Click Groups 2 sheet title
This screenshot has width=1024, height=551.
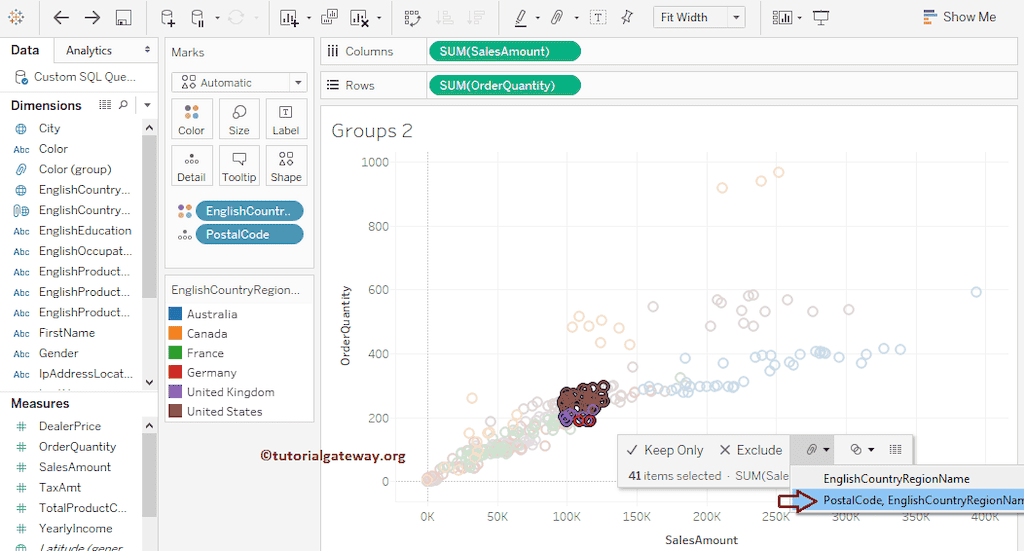coord(372,131)
